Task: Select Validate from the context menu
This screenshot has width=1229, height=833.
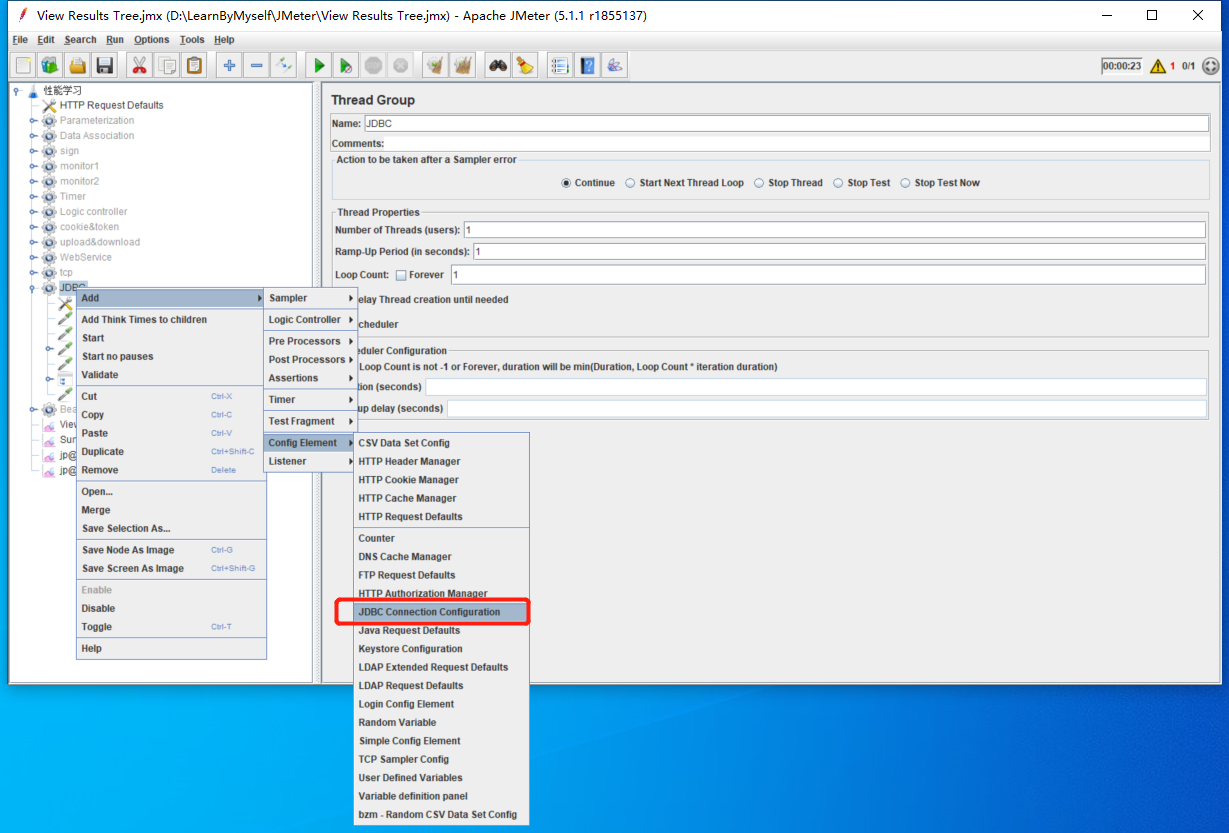Action: [172, 375]
